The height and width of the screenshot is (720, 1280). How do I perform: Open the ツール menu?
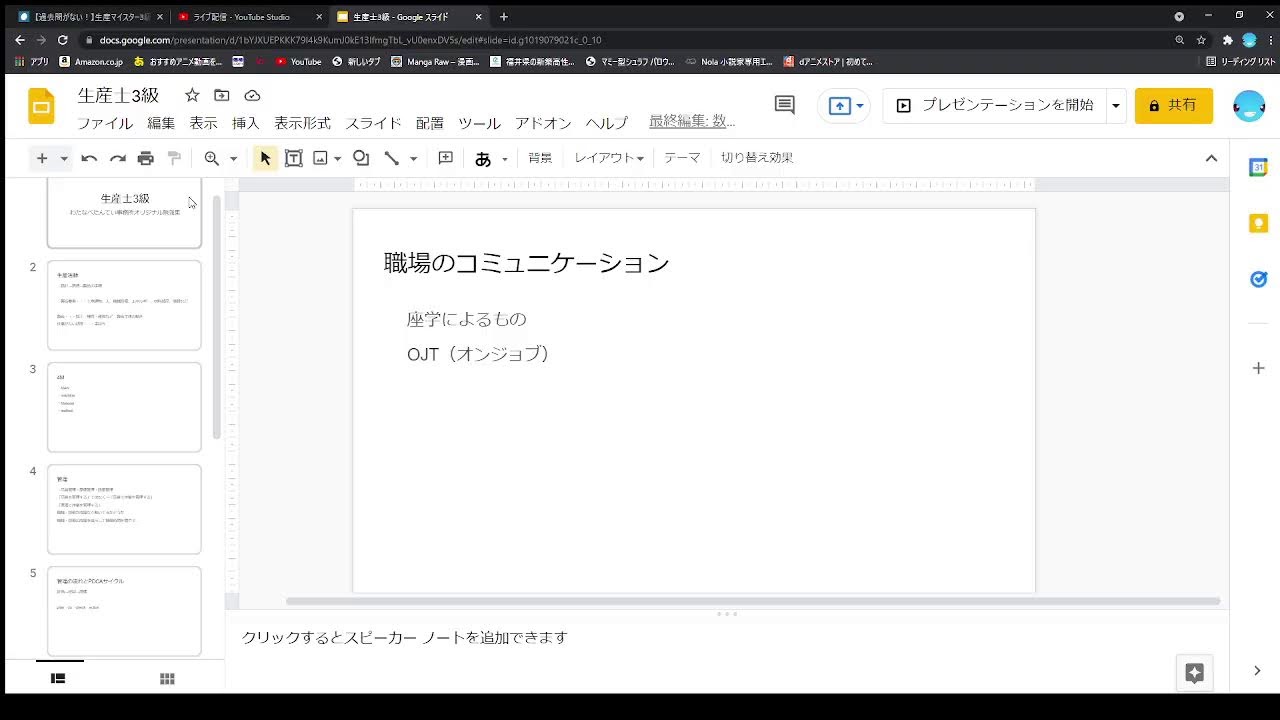pos(479,123)
